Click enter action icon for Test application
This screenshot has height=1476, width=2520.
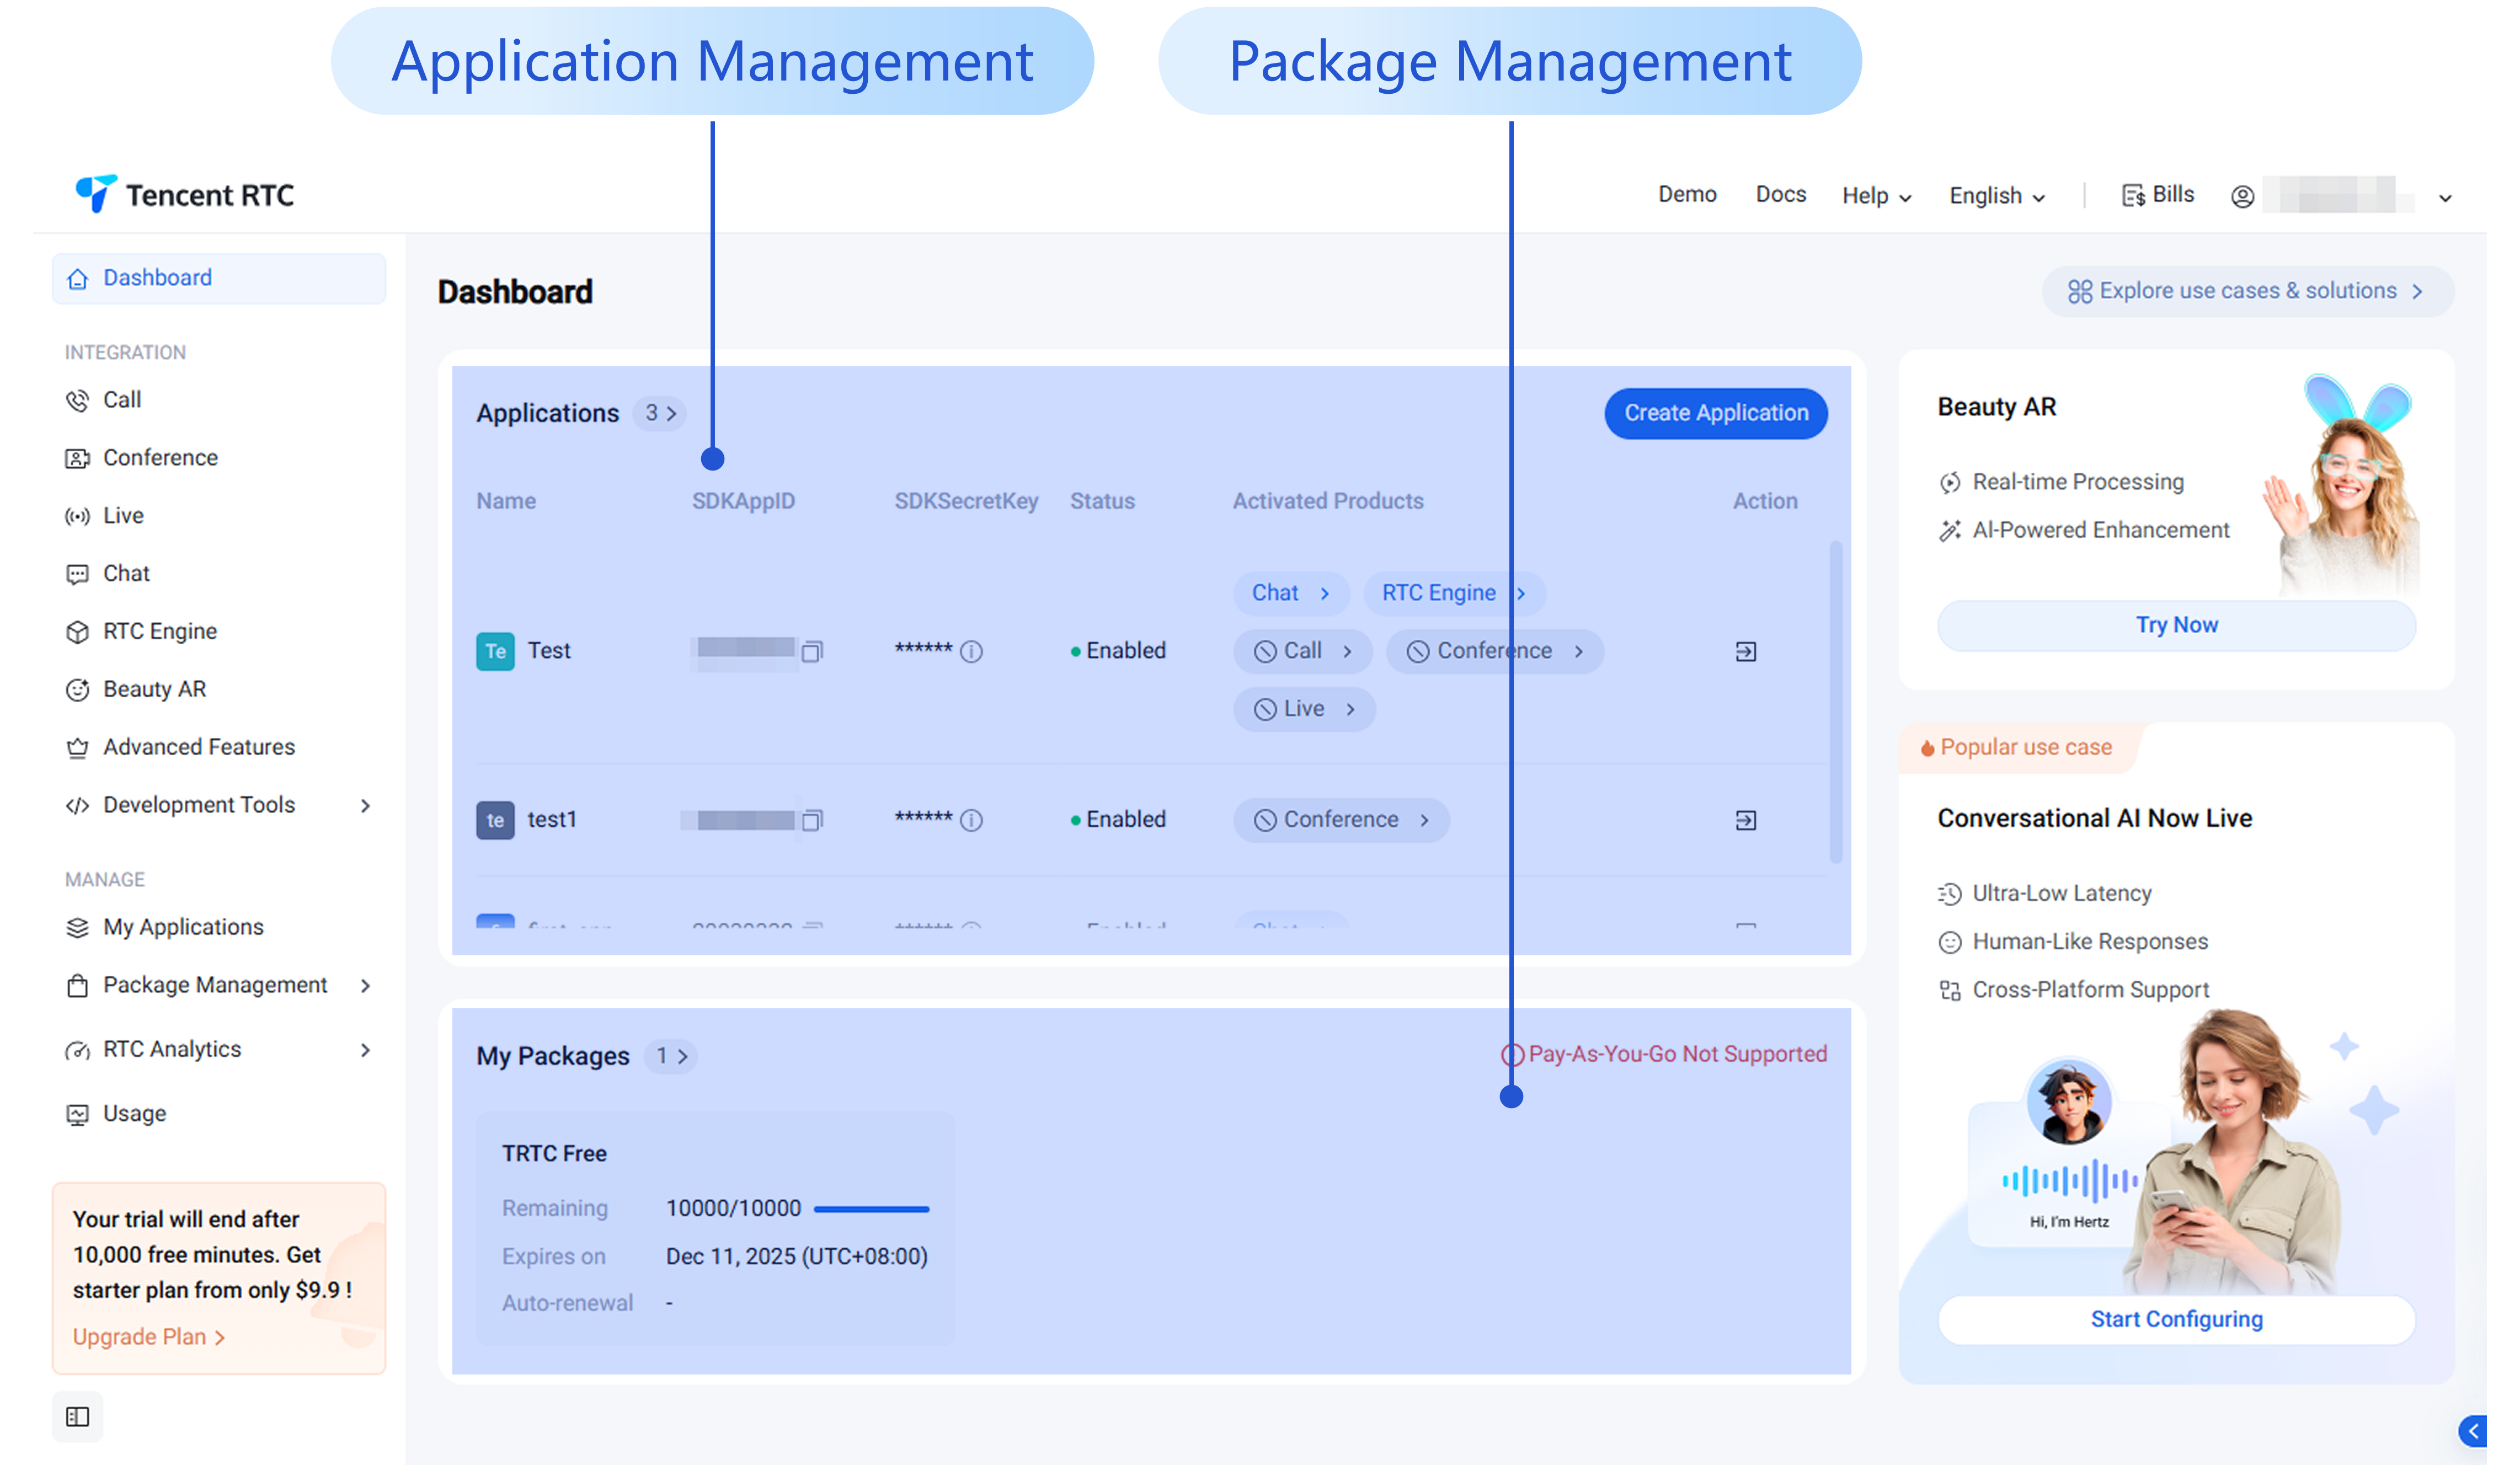(x=1746, y=652)
